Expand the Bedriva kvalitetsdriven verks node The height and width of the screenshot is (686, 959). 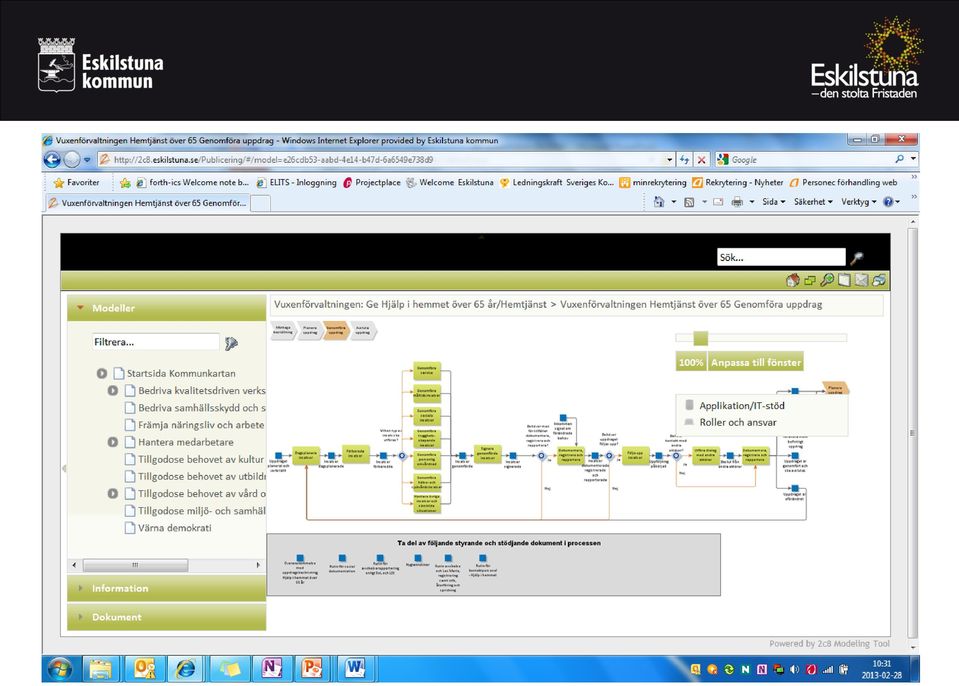(113, 391)
